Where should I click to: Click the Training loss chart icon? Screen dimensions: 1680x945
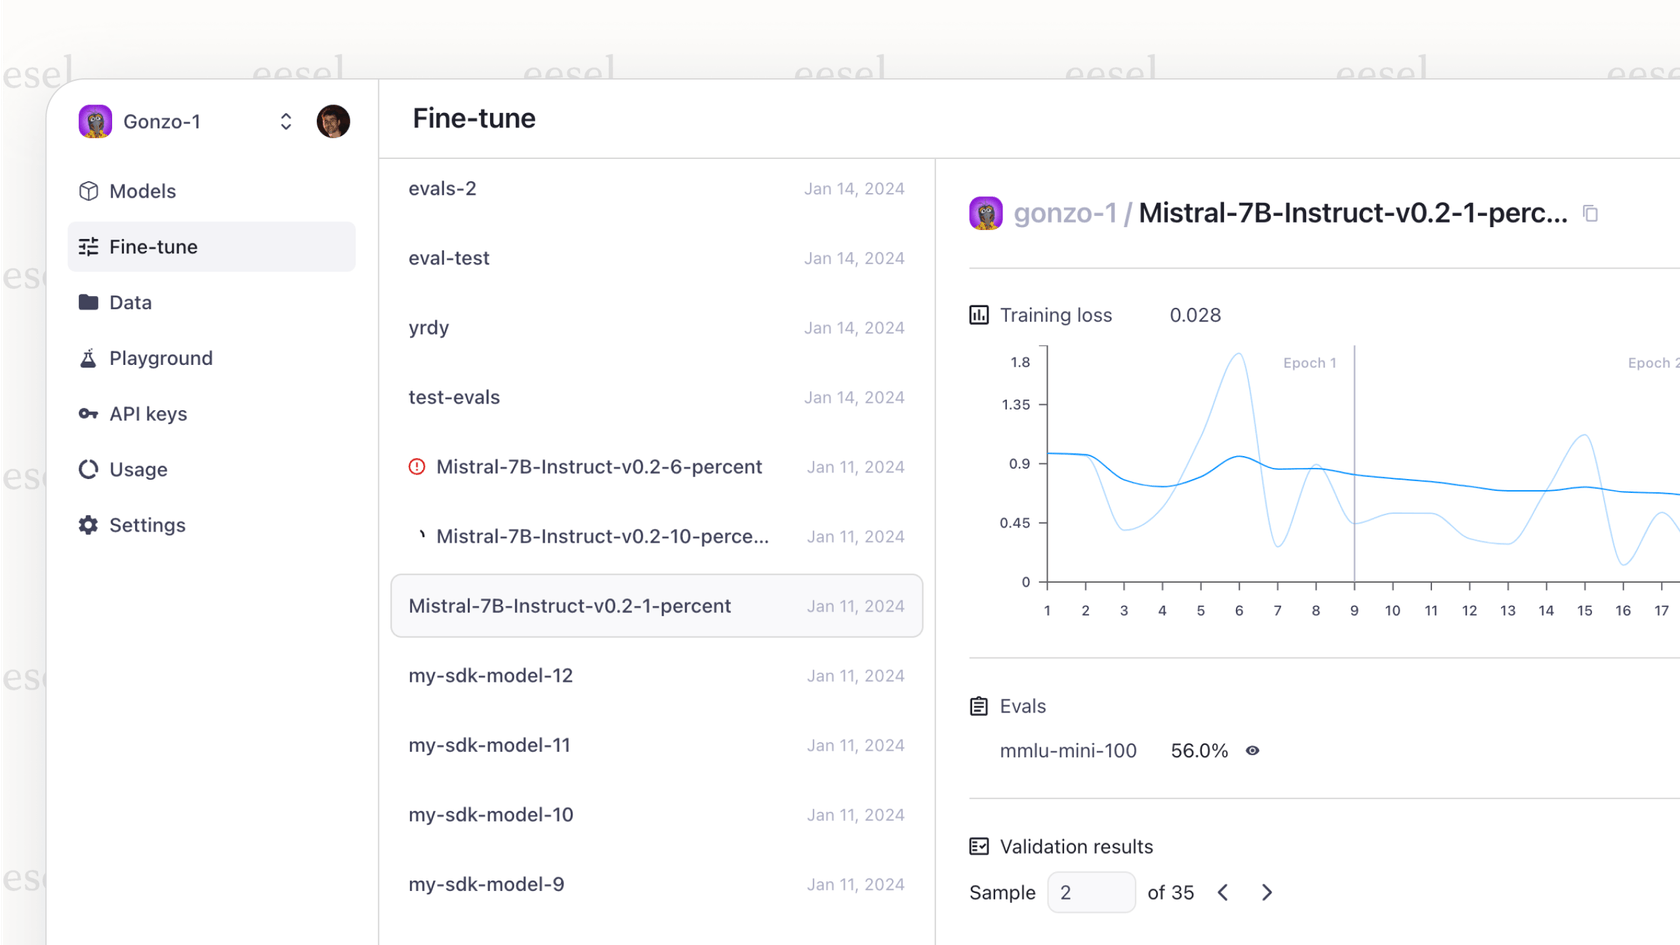(978, 314)
